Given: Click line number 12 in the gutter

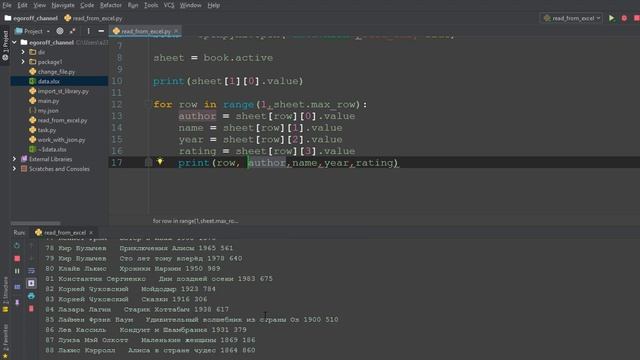Looking at the screenshot, I should coord(117,104).
